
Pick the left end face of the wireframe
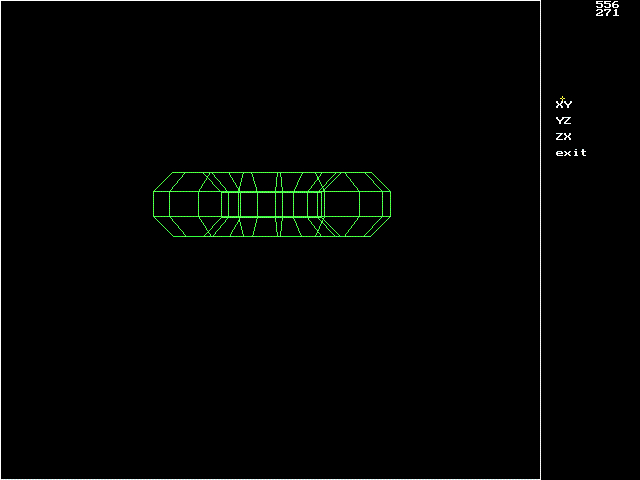click(161, 204)
